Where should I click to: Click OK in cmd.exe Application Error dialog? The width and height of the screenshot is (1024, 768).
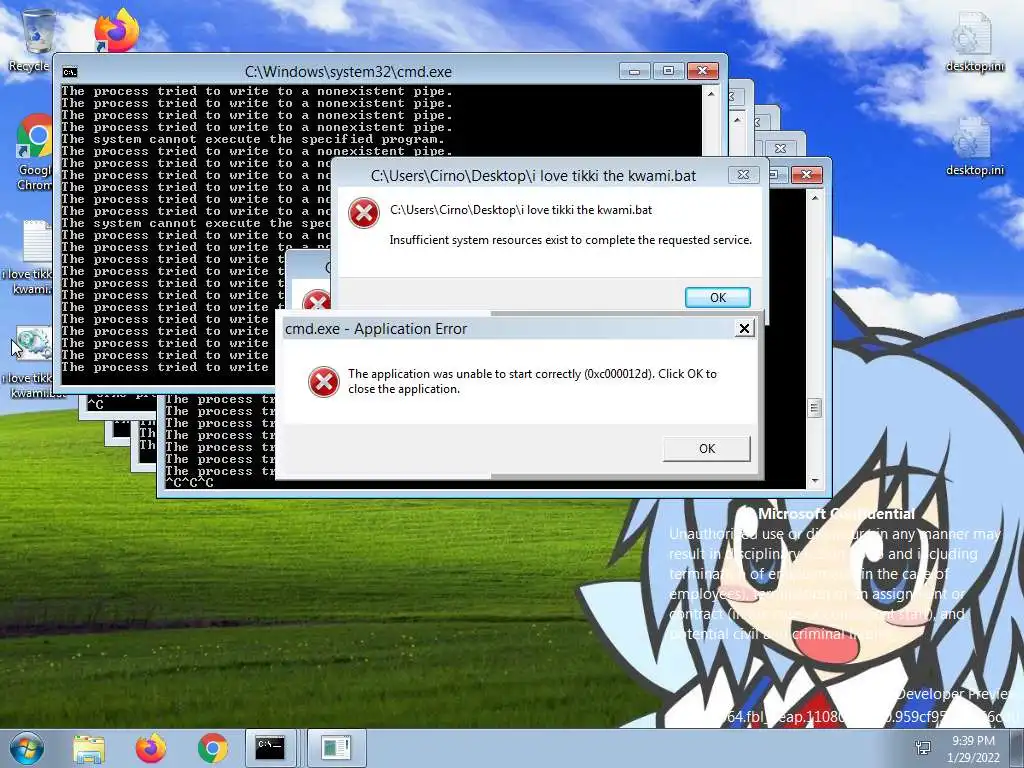pos(707,449)
